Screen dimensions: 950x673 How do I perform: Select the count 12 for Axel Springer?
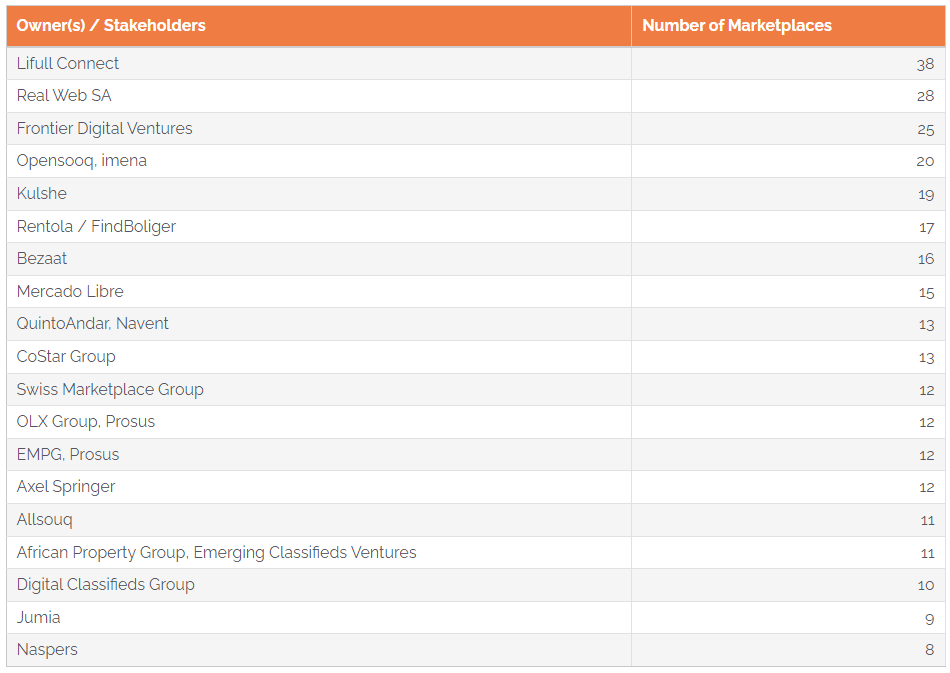[926, 488]
